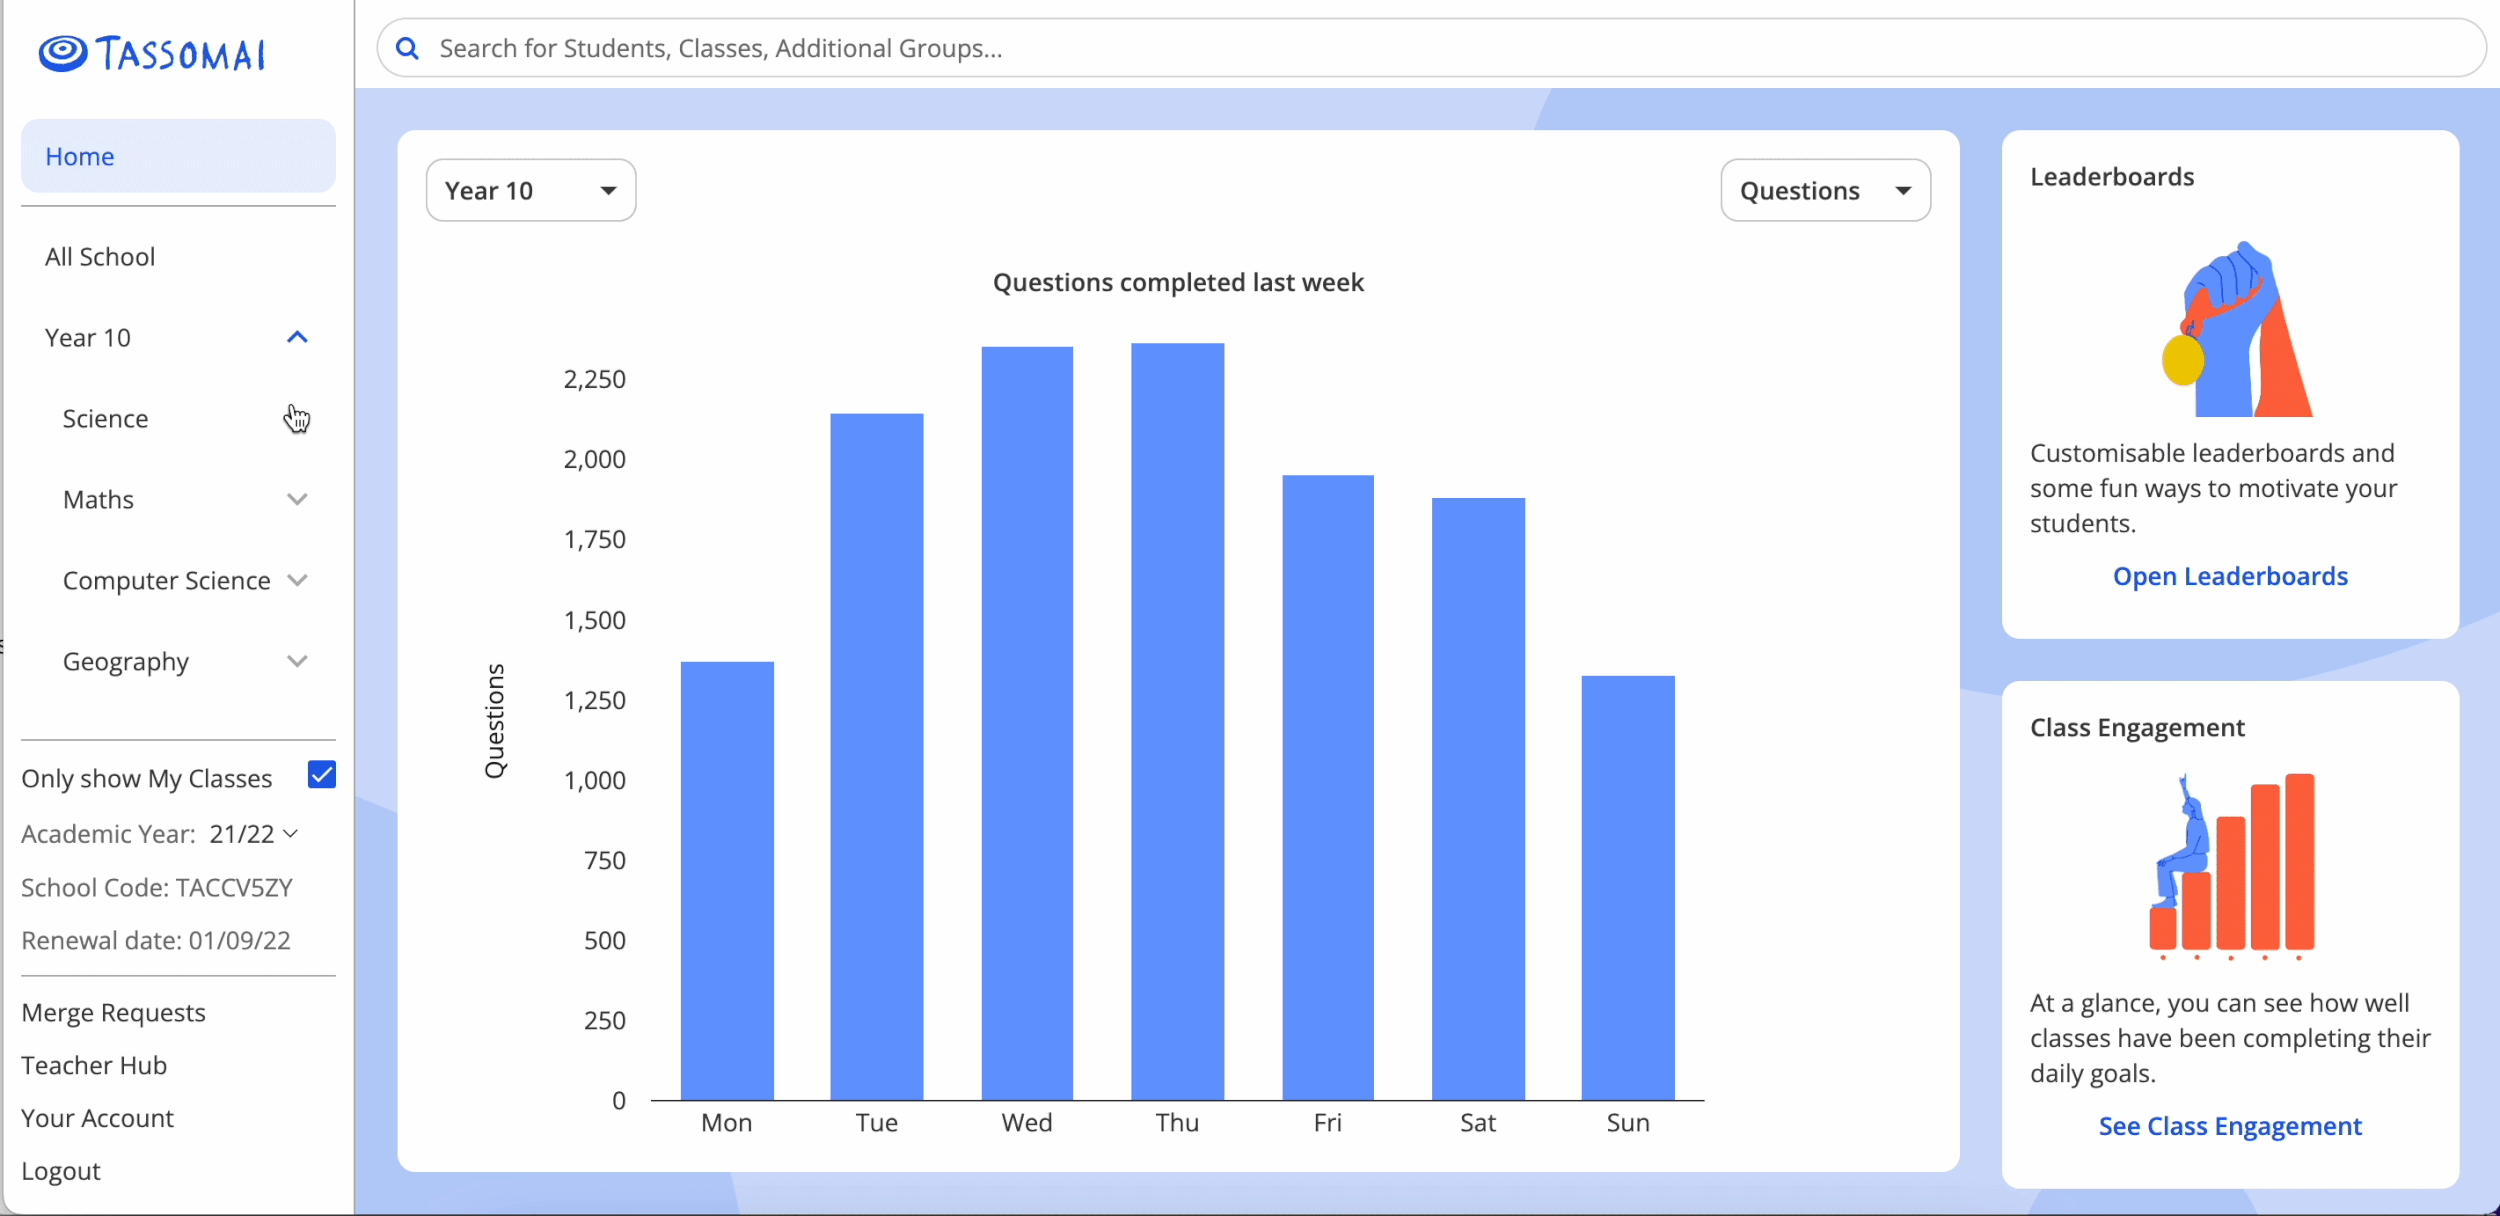Uncheck Only show My Classes checkbox

coord(322,775)
